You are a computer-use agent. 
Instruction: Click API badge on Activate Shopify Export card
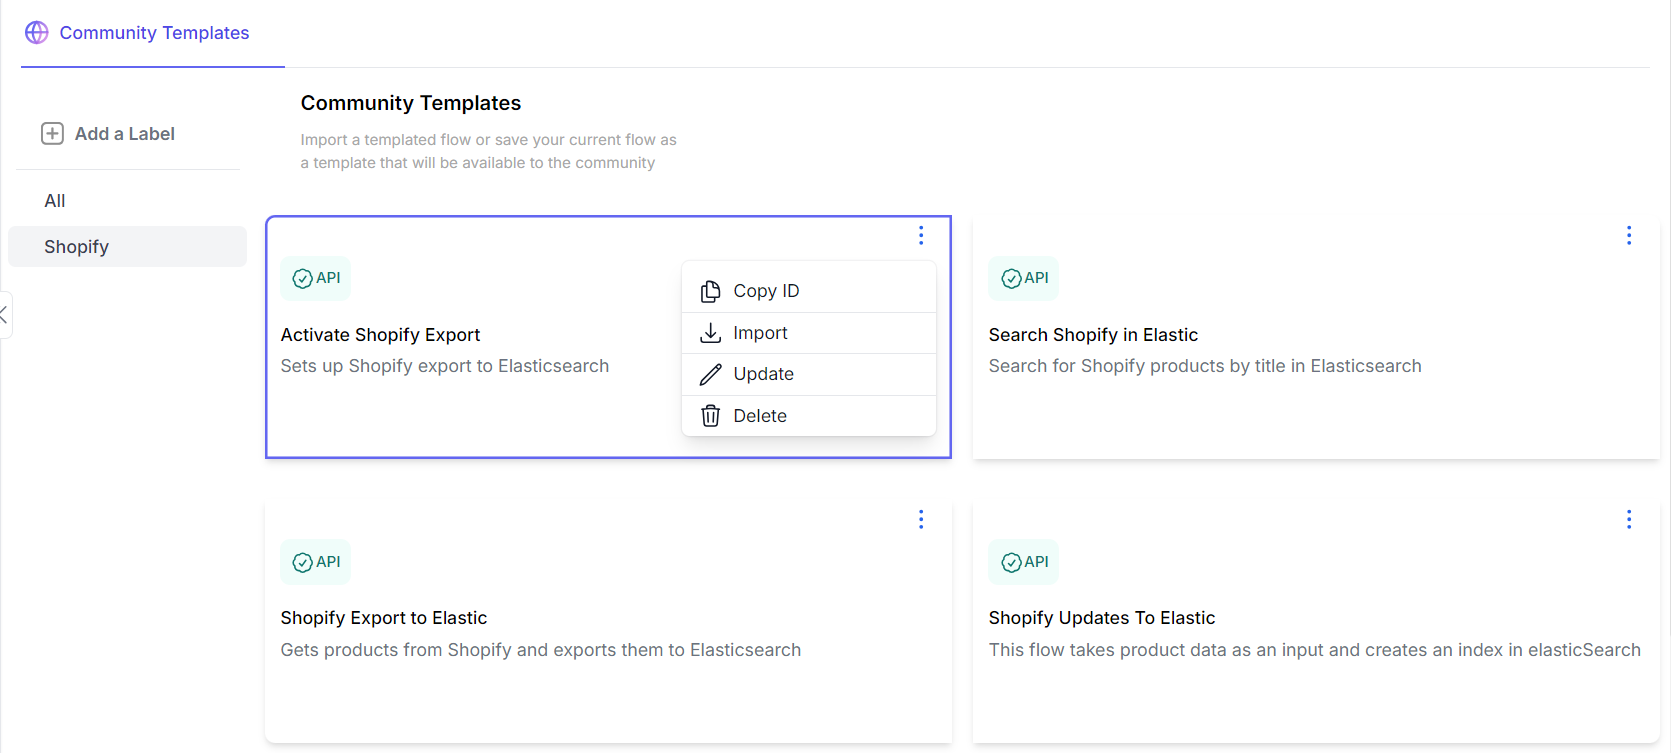(x=316, y=278)
